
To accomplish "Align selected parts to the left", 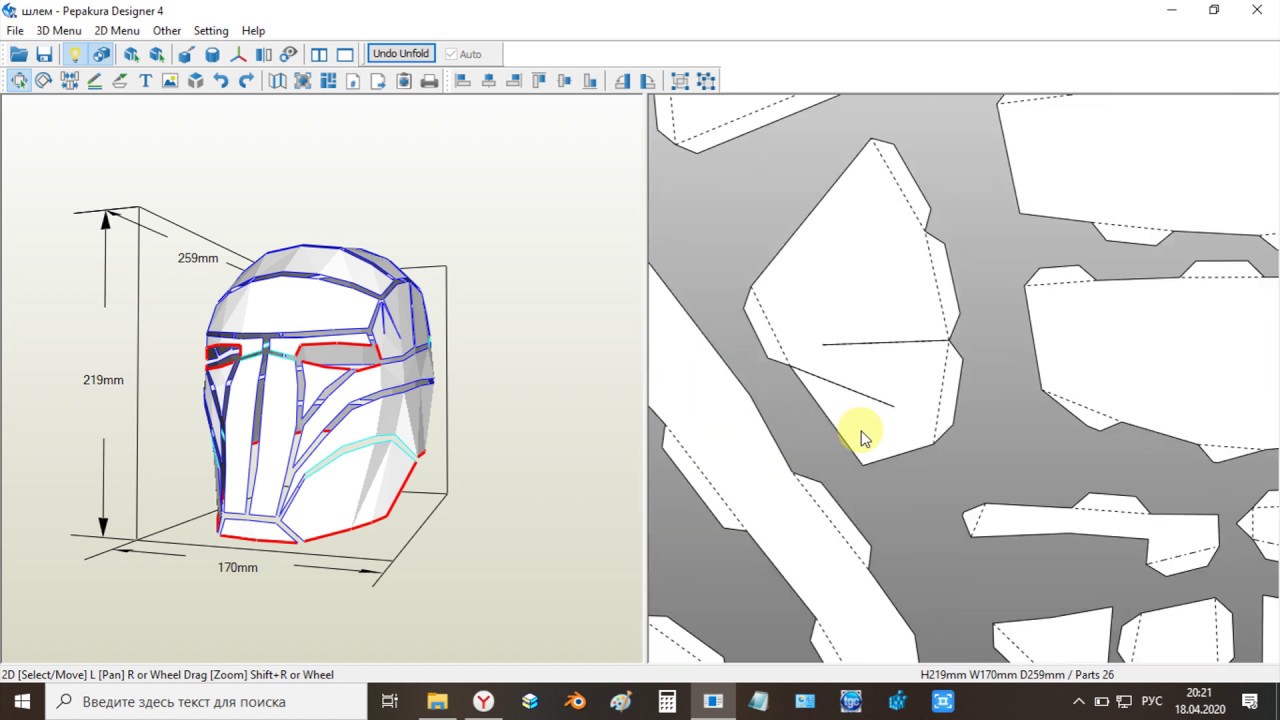I will tap(463, 81).
